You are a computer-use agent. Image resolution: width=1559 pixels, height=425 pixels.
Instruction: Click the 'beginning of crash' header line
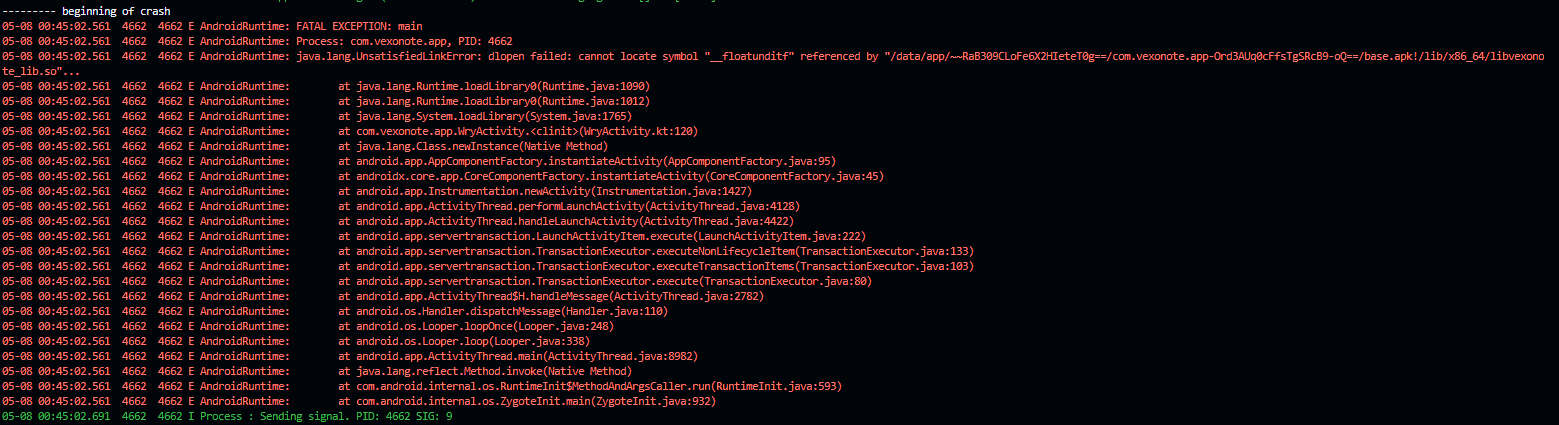point(86,11)
